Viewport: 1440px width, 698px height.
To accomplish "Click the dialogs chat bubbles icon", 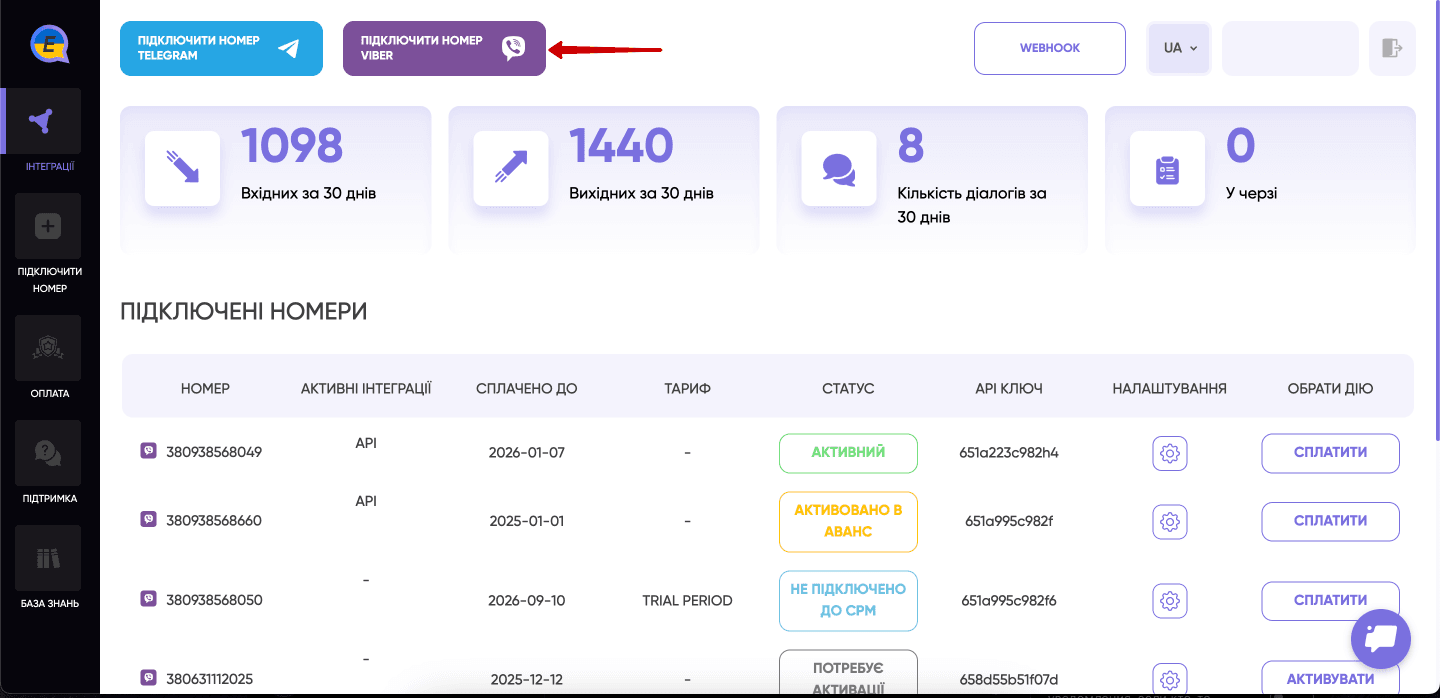I will click(839, 169).
